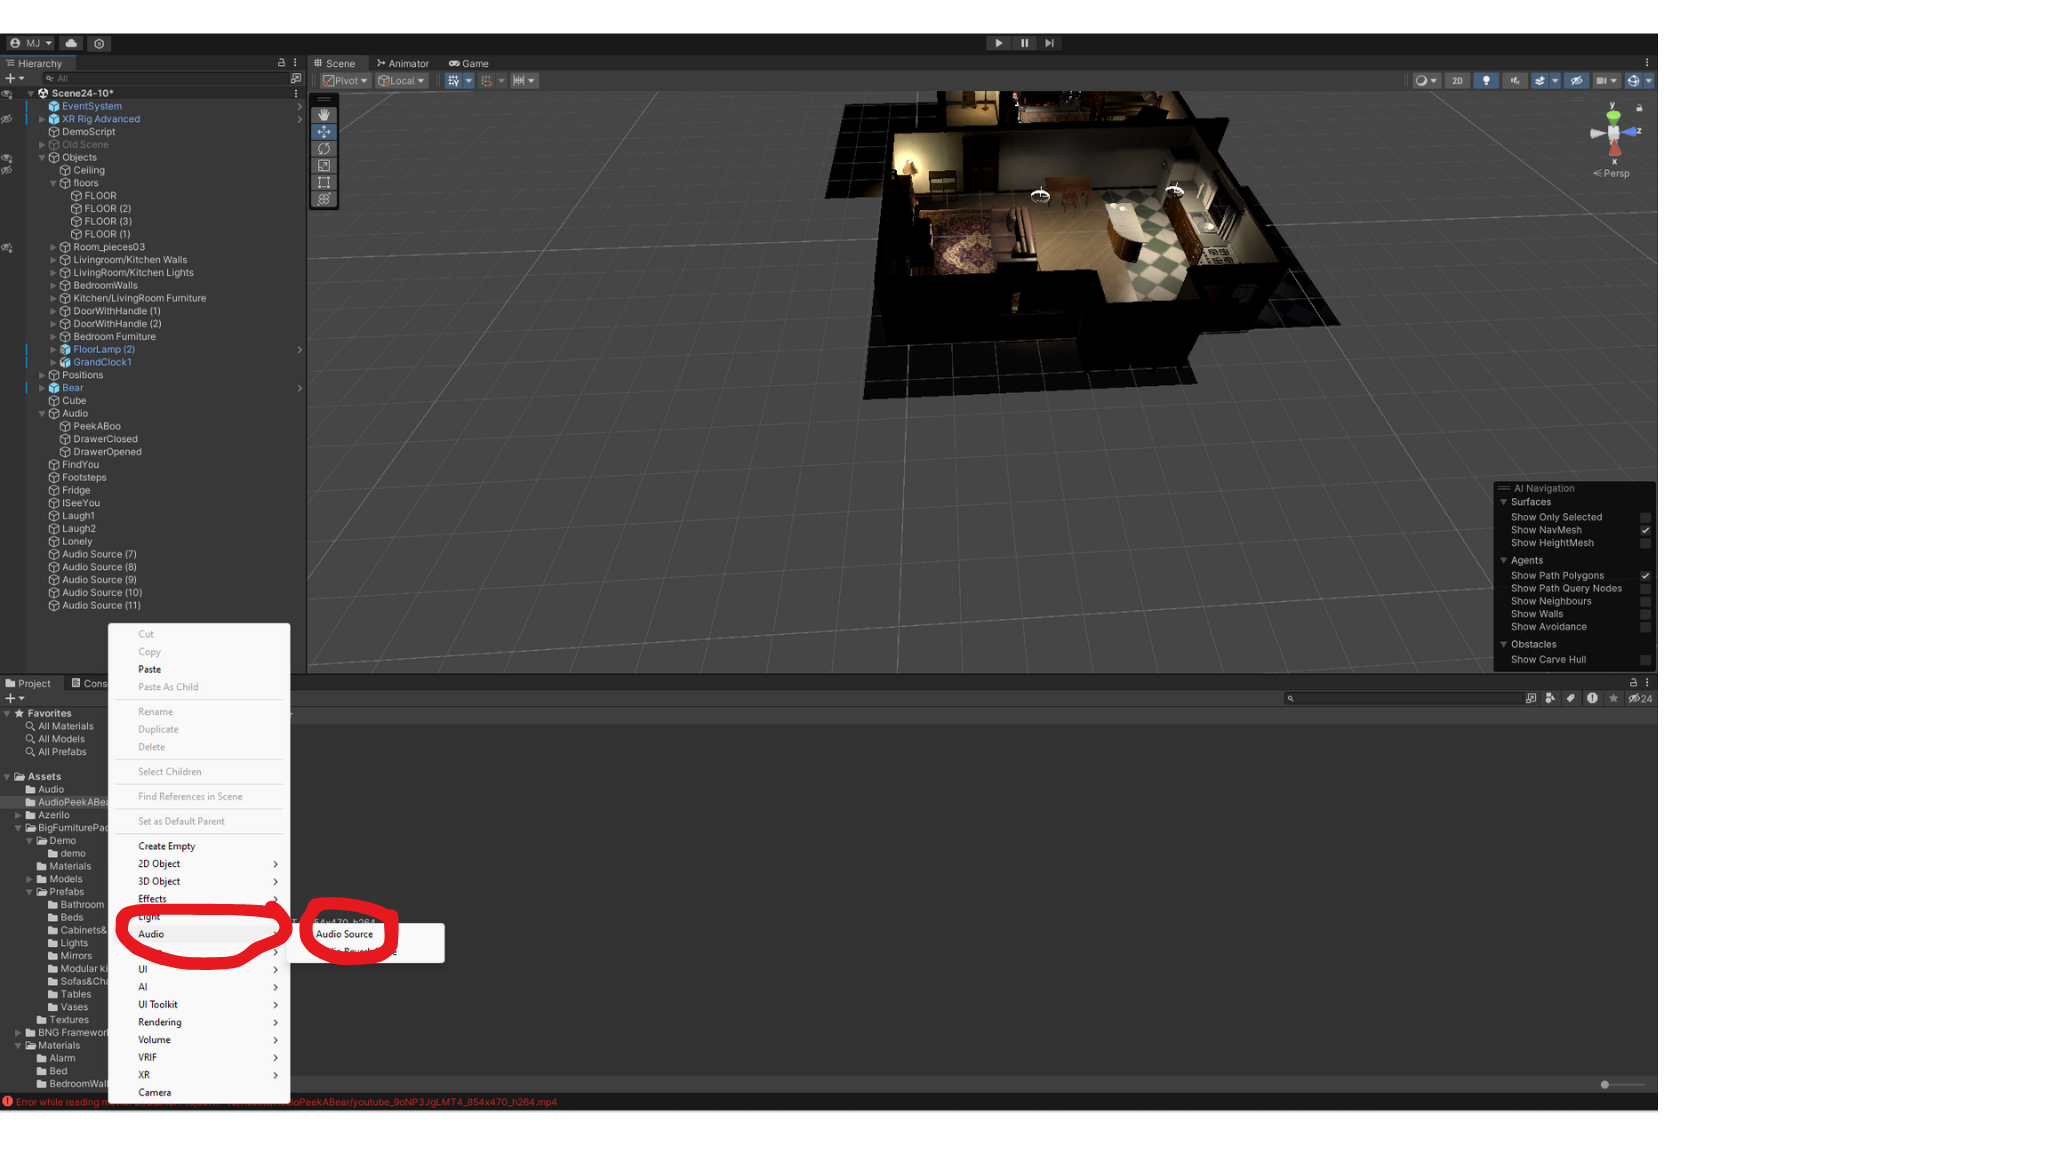
Task: Switch Scene view to 2D mode
Action: pyautogui.click(x=1457, y=81)
